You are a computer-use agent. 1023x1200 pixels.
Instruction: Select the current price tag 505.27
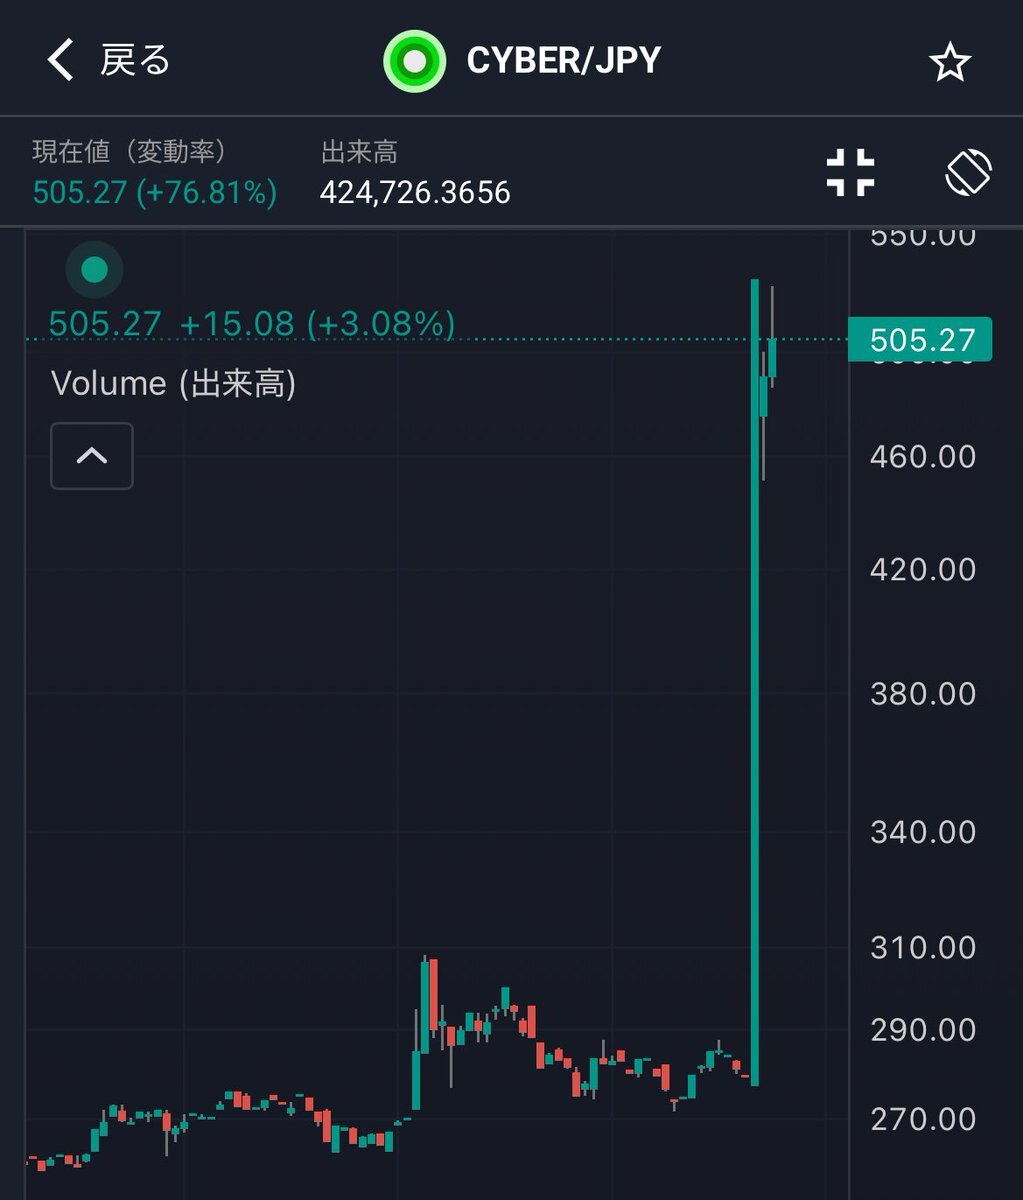(x=920, y=340)
